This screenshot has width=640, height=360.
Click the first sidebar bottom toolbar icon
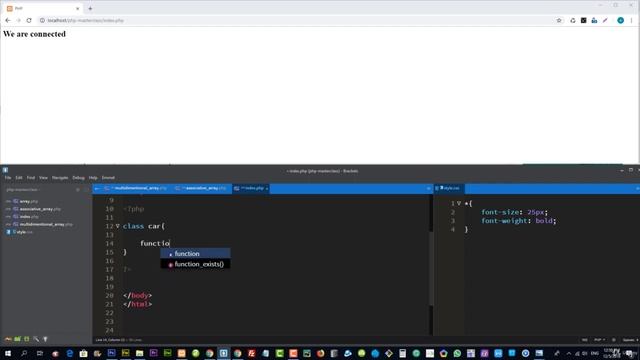(8, 339)
